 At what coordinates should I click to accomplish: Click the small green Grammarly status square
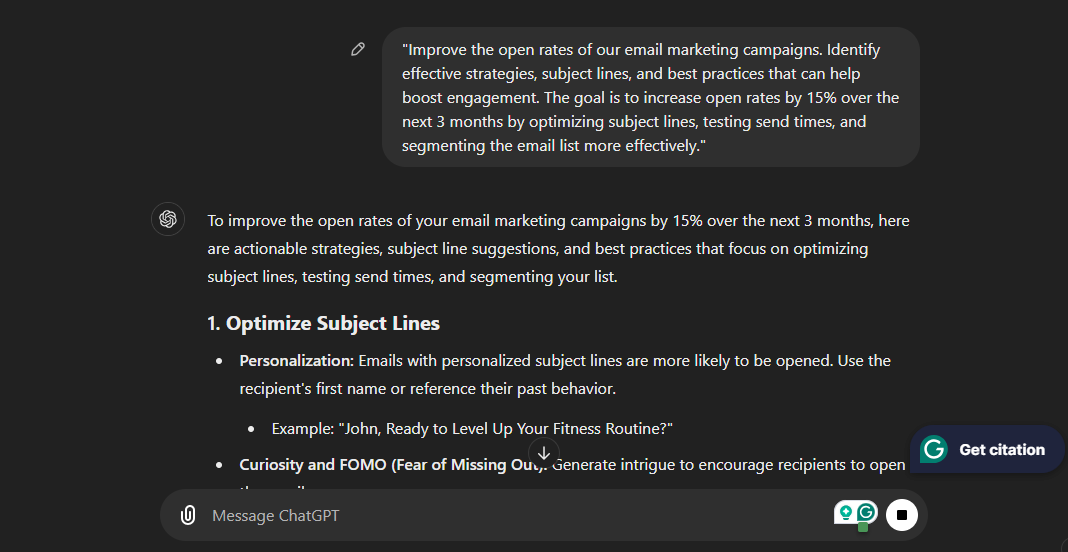coord(863,527)
